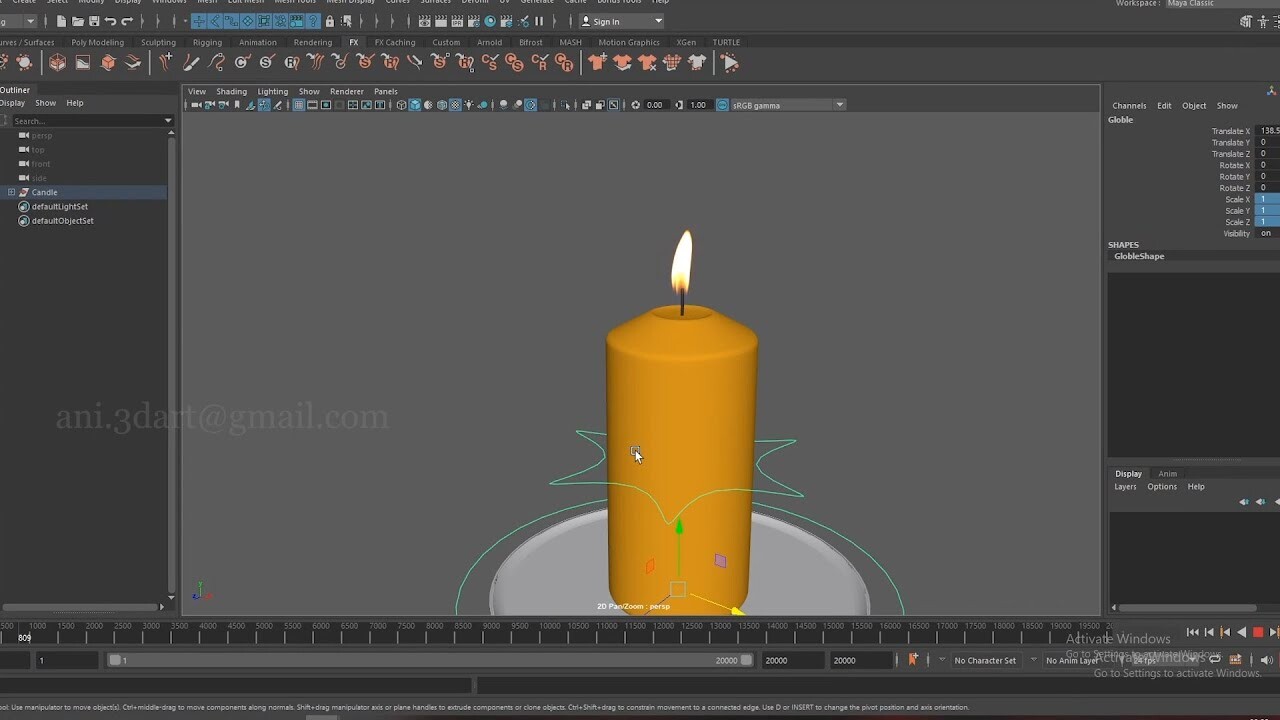Select the nCloth creation icon on the FX shelf

pyautogui.click(x=597, y=62)
